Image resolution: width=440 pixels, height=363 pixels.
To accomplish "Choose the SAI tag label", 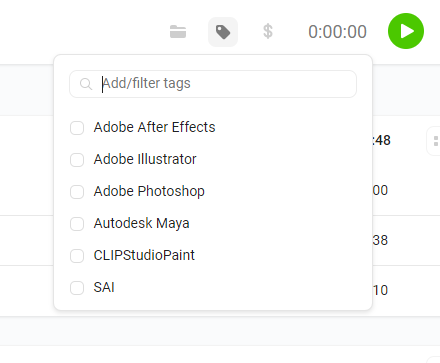I will pyautogui.click(x=104, y=287).
